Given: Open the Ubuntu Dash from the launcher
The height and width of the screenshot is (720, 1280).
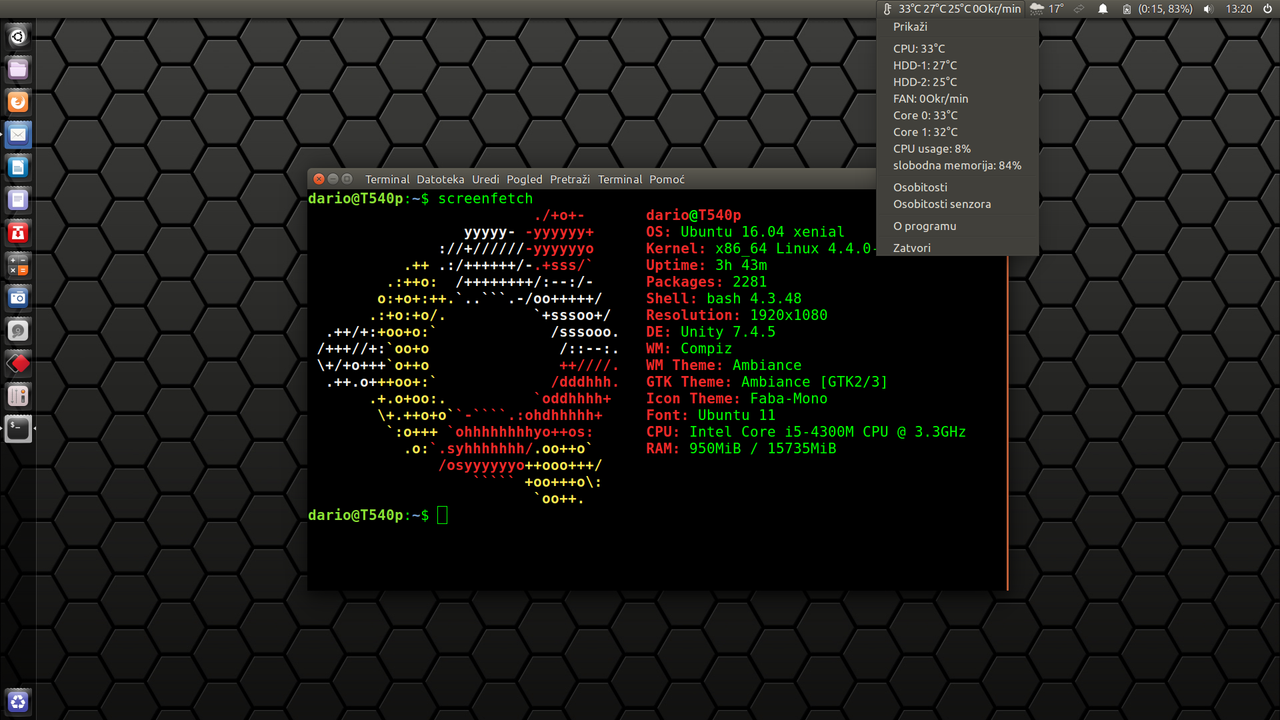Looking at the screenshot, I should click(18, 38).
